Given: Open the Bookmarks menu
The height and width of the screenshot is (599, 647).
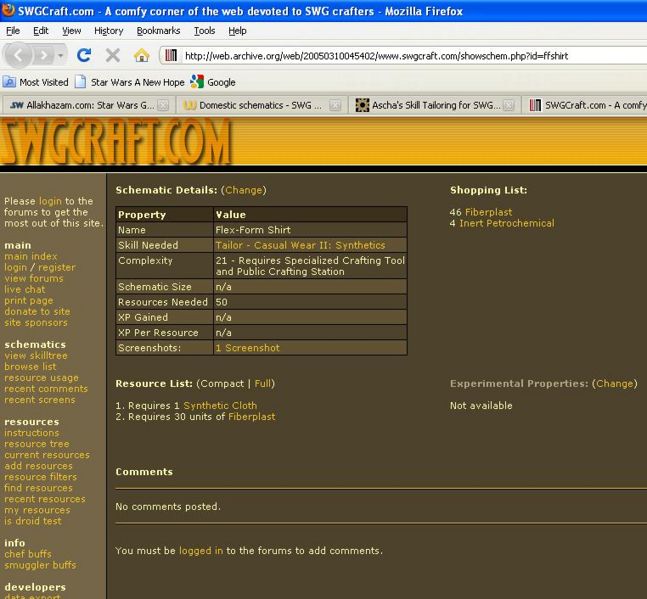Looking at the screenshot, I should tap(158, 31).
